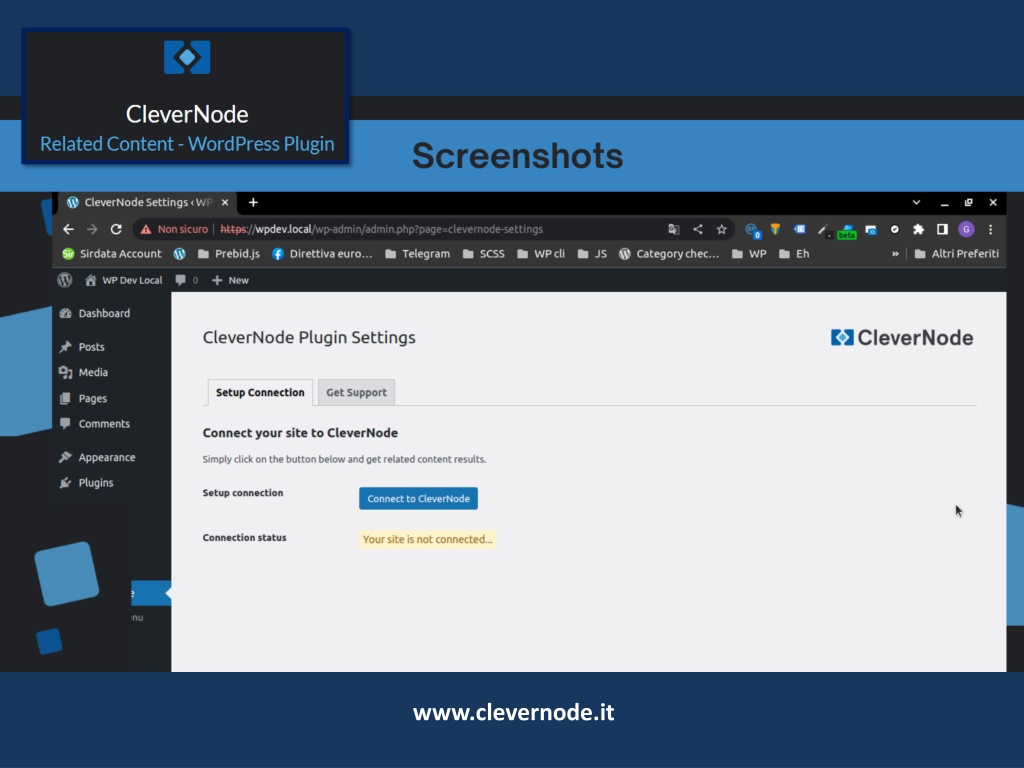Click the browser forward arrow

tap(92, 229)
